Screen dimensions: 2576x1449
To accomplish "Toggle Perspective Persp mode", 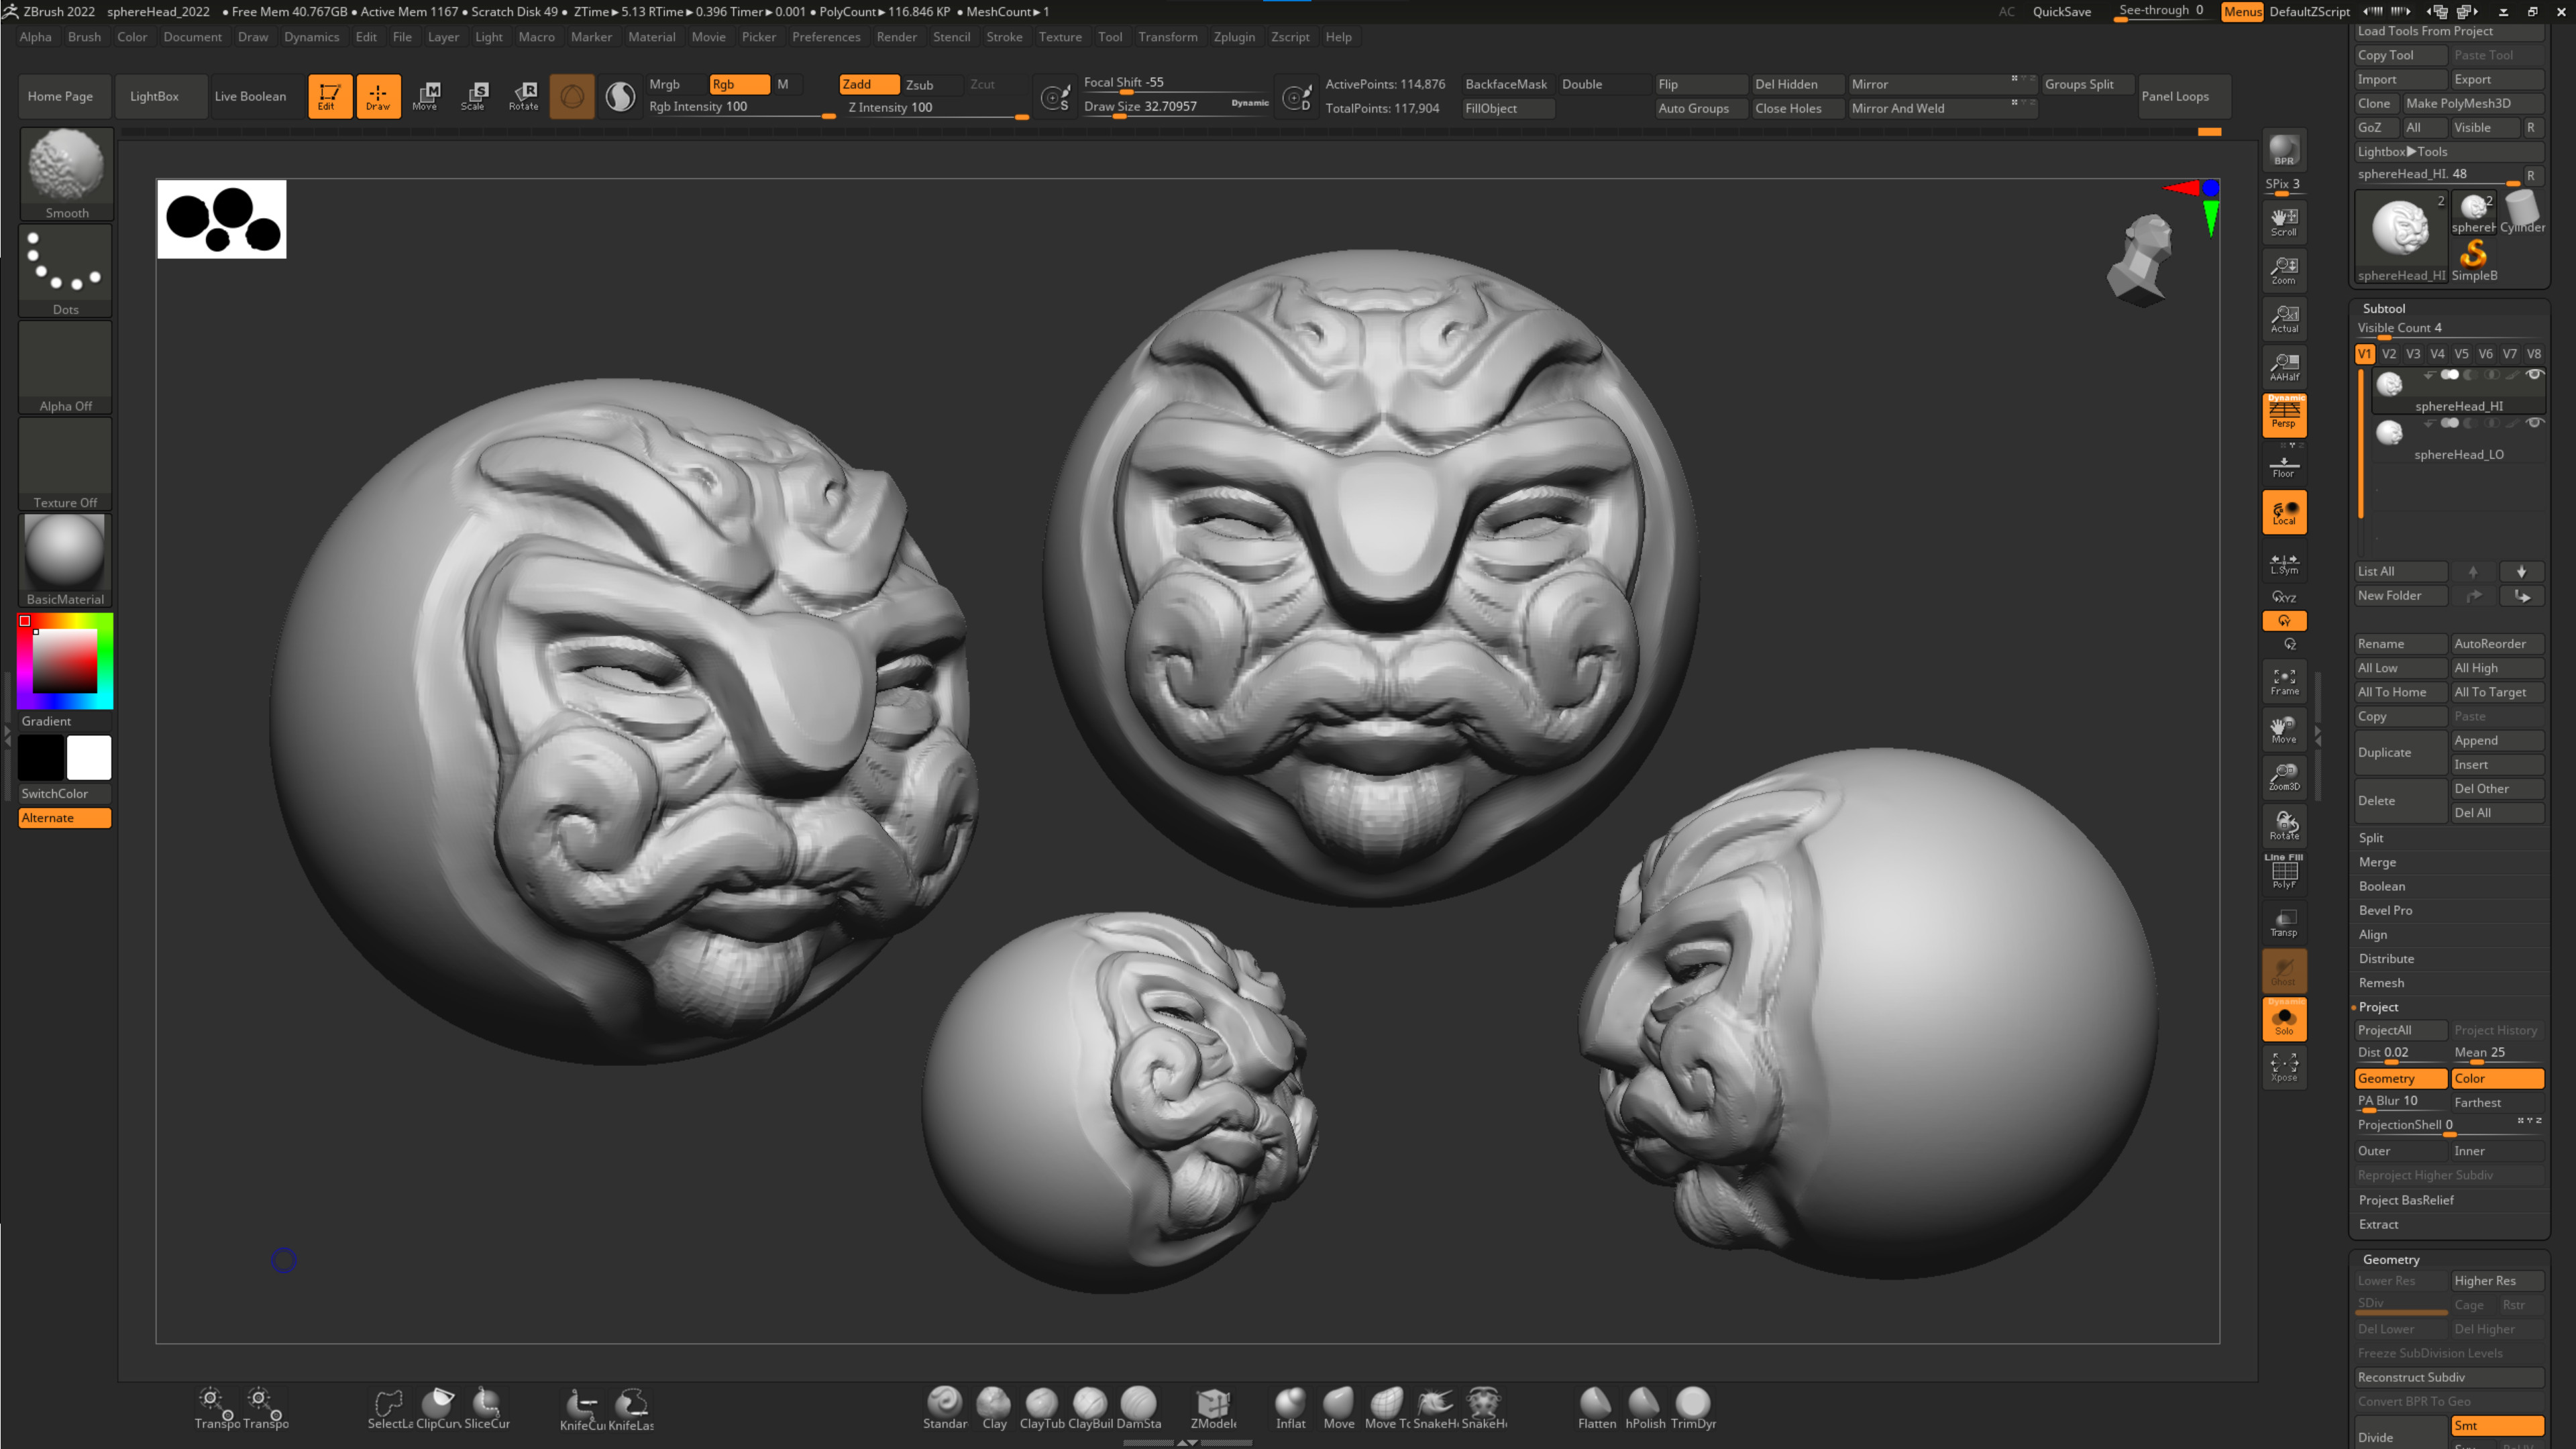I will [2284, 414].
